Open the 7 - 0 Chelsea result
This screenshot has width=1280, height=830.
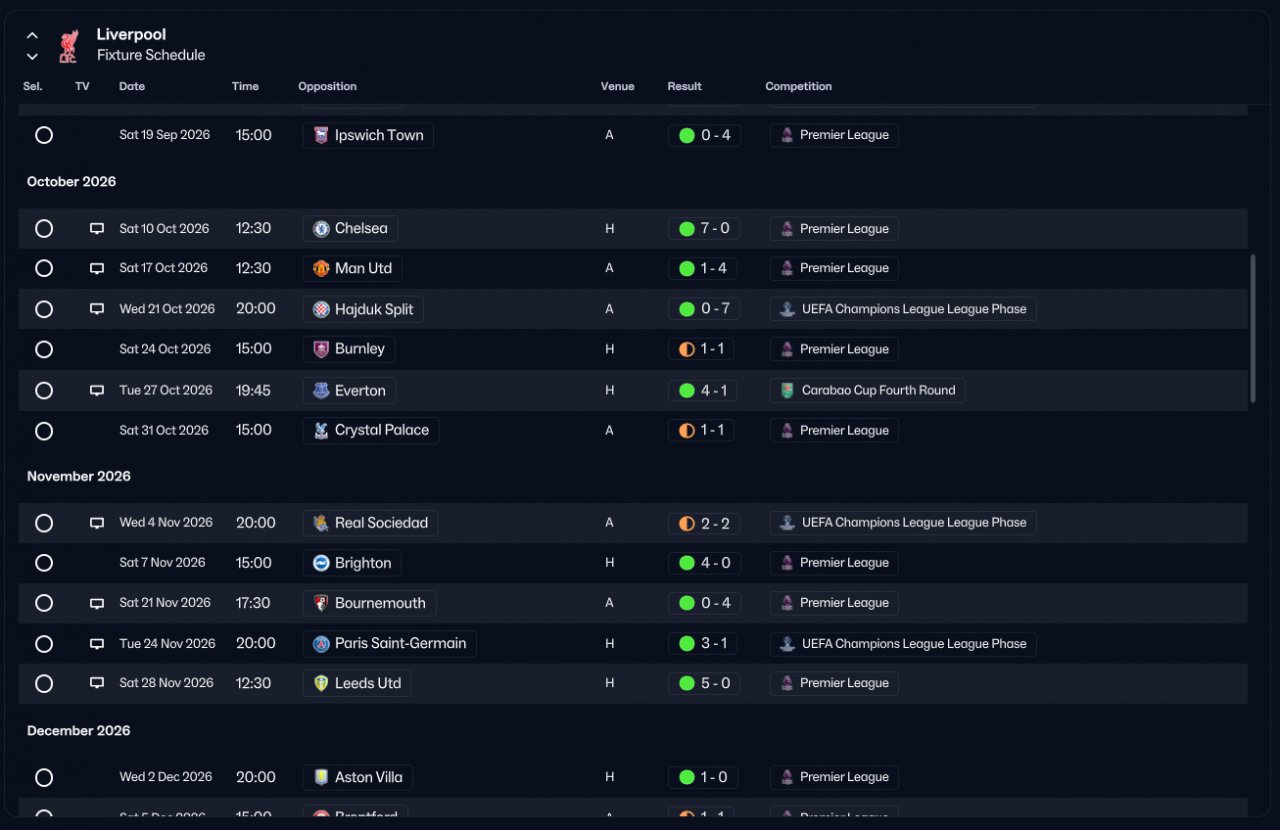pos(704,229)
